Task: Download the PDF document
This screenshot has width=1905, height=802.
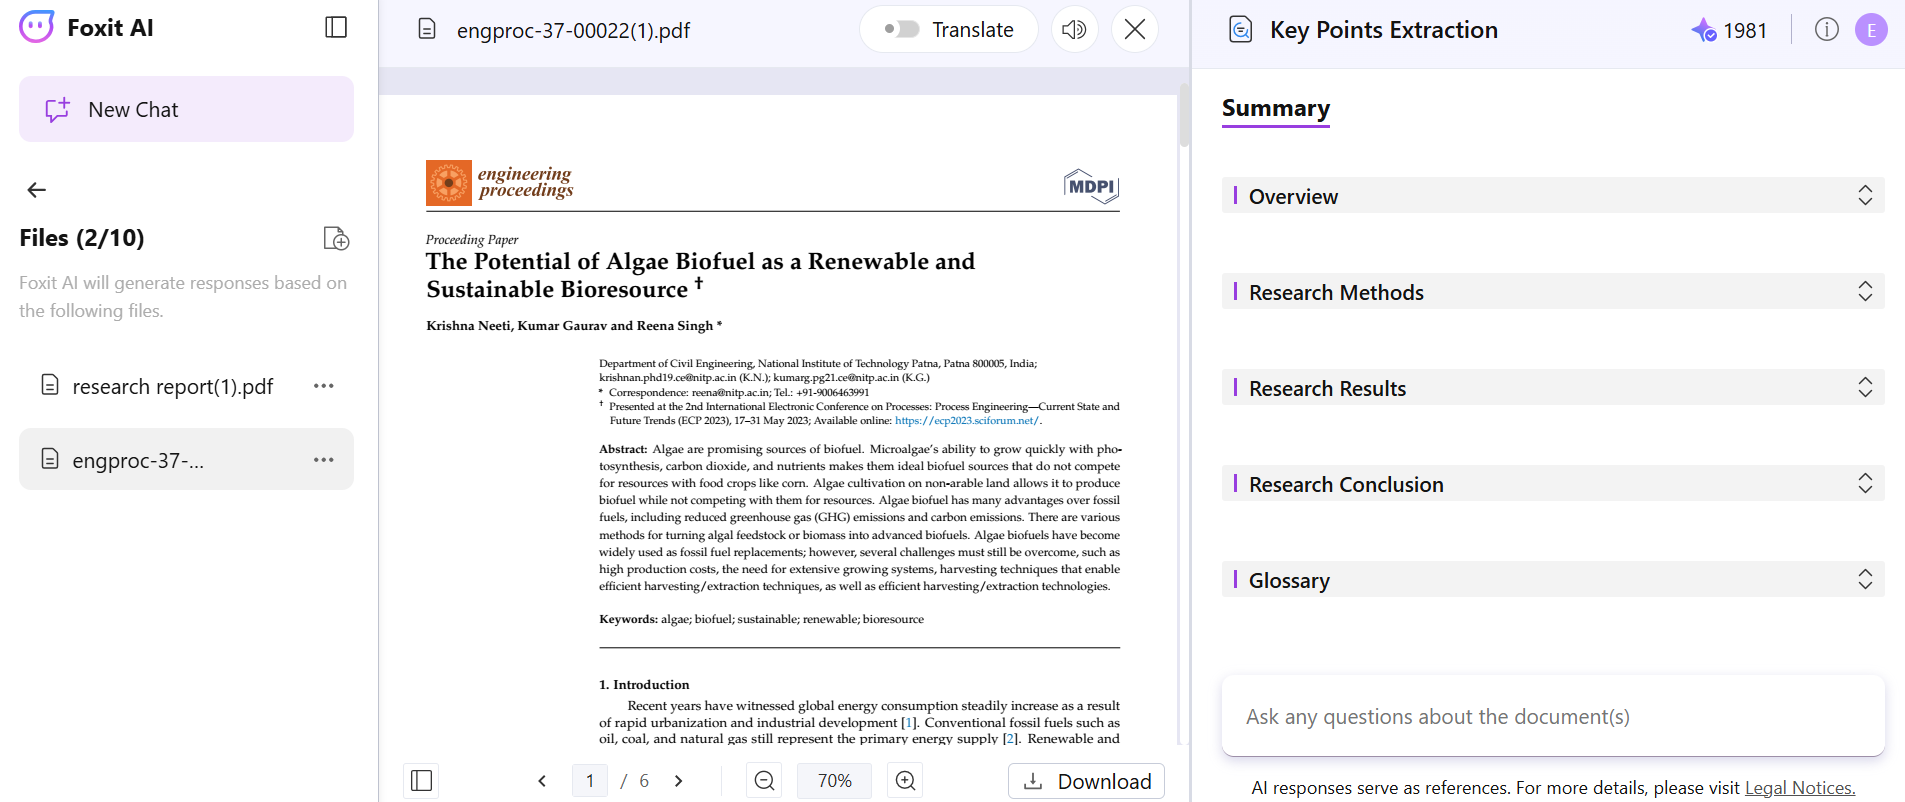Action: [x=1086, y=781]
